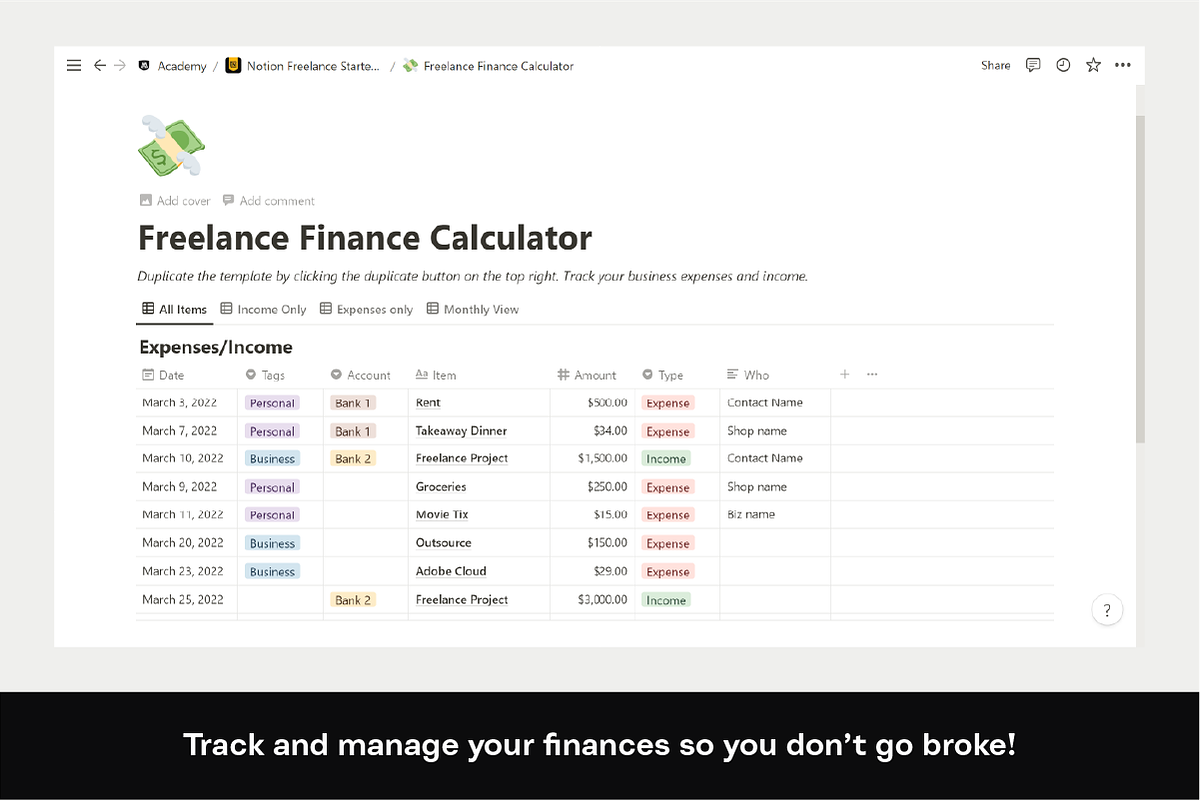The height and width of the screenshot is (800, 1200).
Task: Open the hamburger sidebar menu
Action: click(74, 66)
